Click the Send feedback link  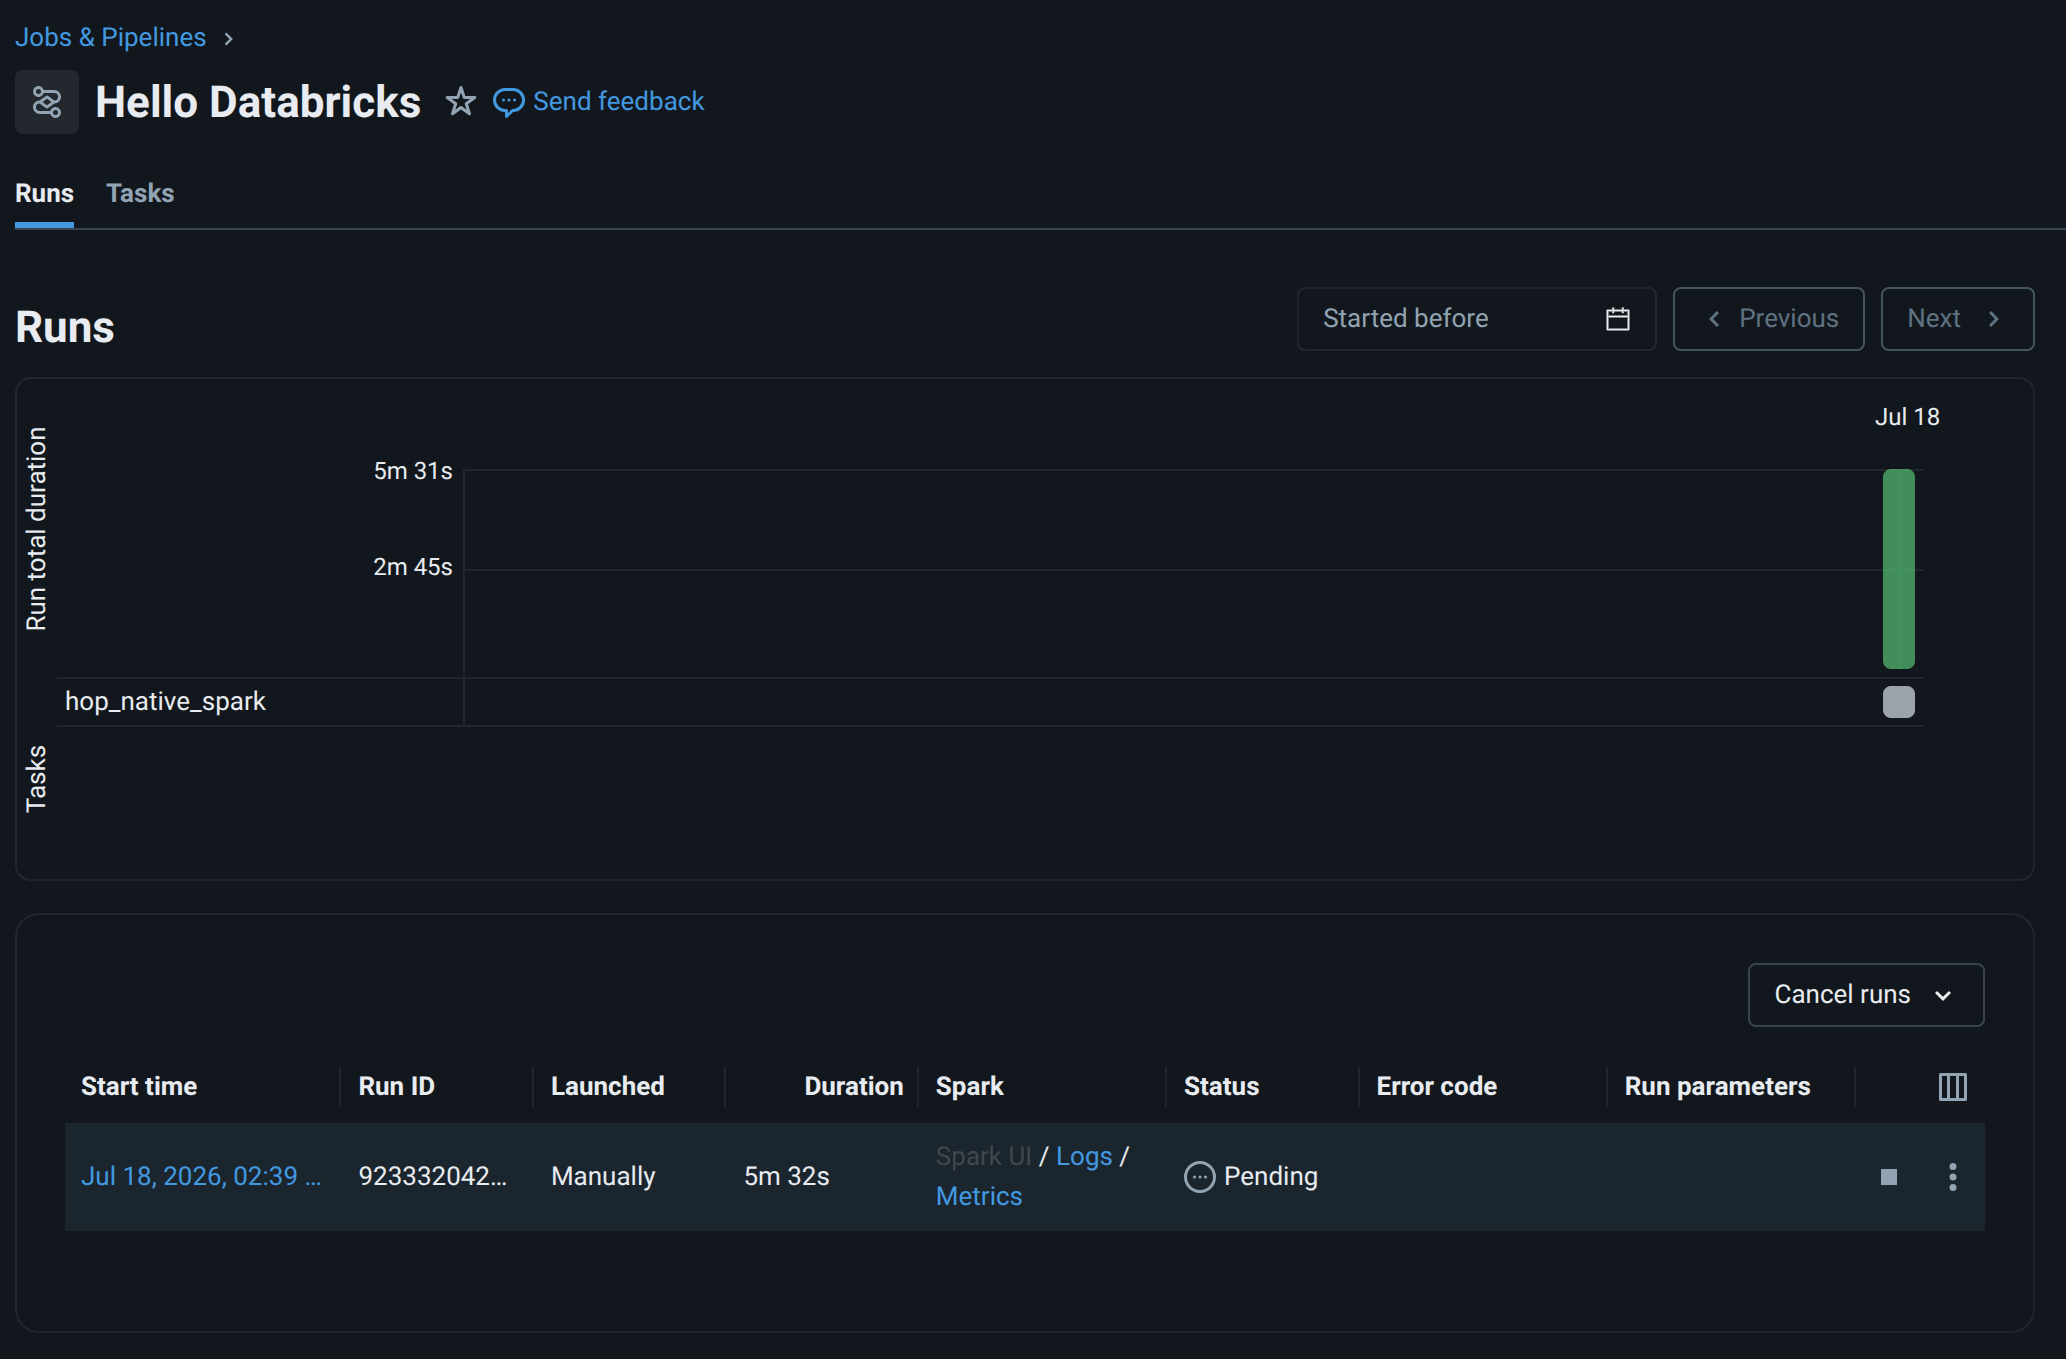(618, 101)
